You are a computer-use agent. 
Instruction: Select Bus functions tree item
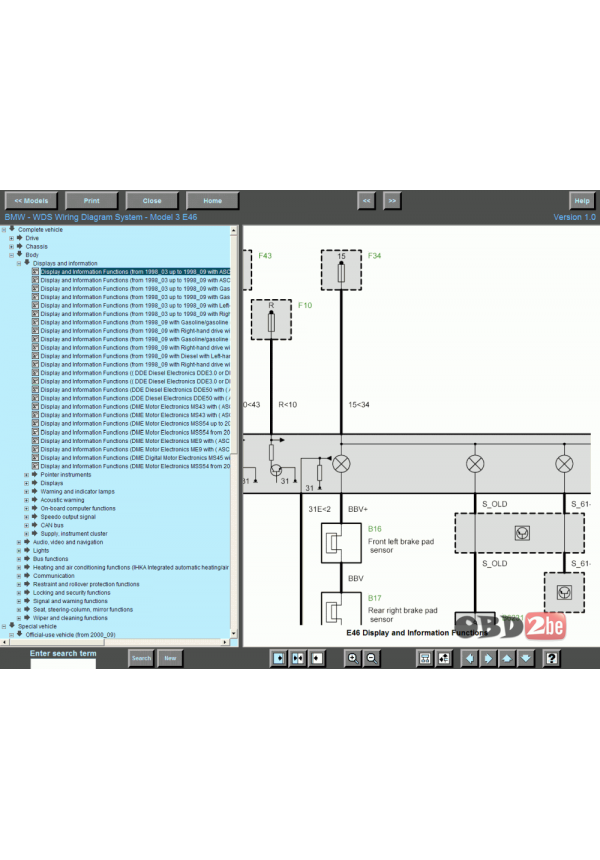(x=50, y=559)
